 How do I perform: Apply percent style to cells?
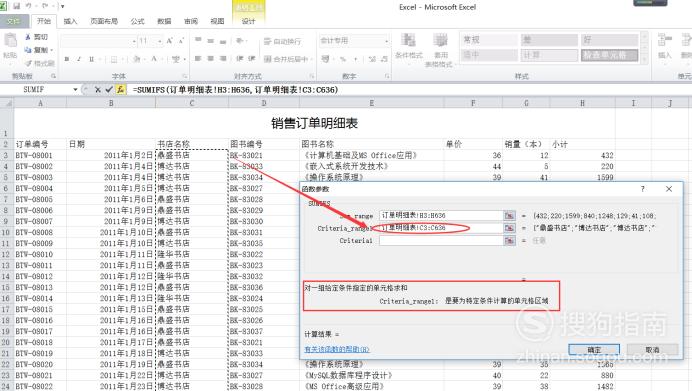[343, 59]
